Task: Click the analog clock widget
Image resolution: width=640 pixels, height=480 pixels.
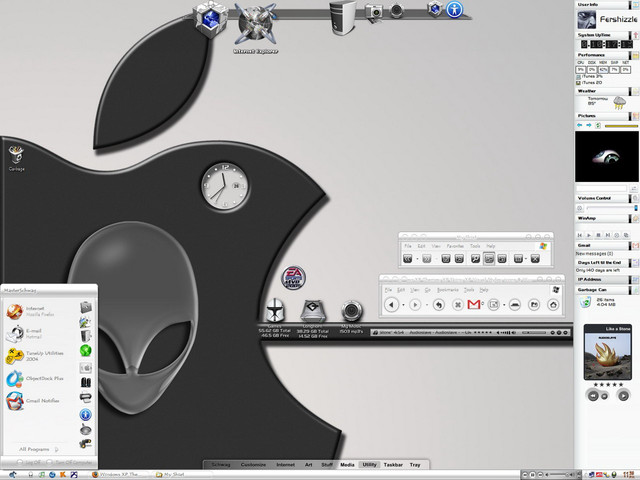Action: (224, 187)
